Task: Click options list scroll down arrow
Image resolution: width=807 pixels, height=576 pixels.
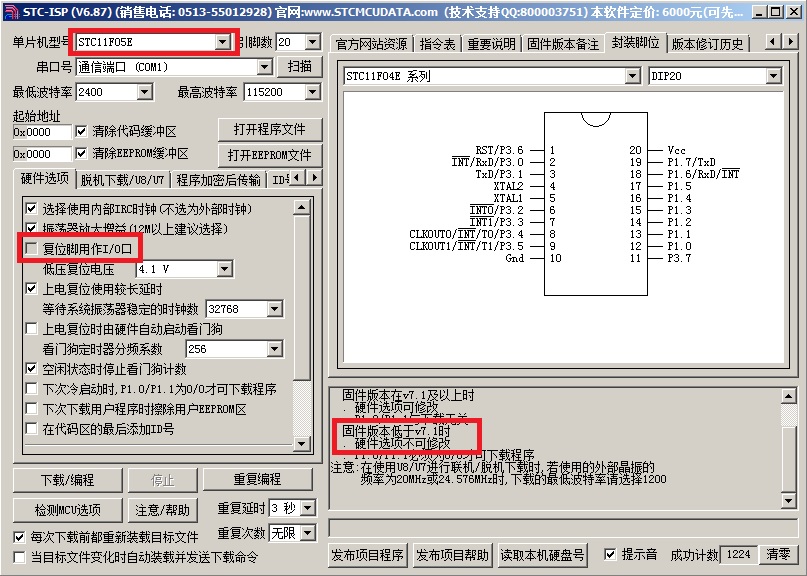Action: tap(302, 443)
